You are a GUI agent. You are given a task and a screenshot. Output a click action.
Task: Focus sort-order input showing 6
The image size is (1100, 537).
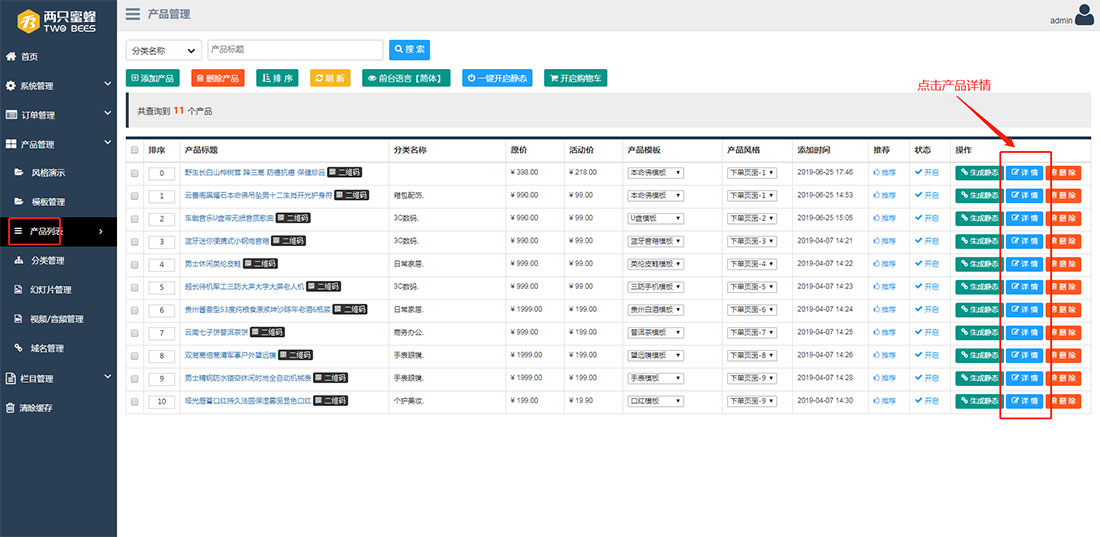pyautogui.click(x=161, y=310)
